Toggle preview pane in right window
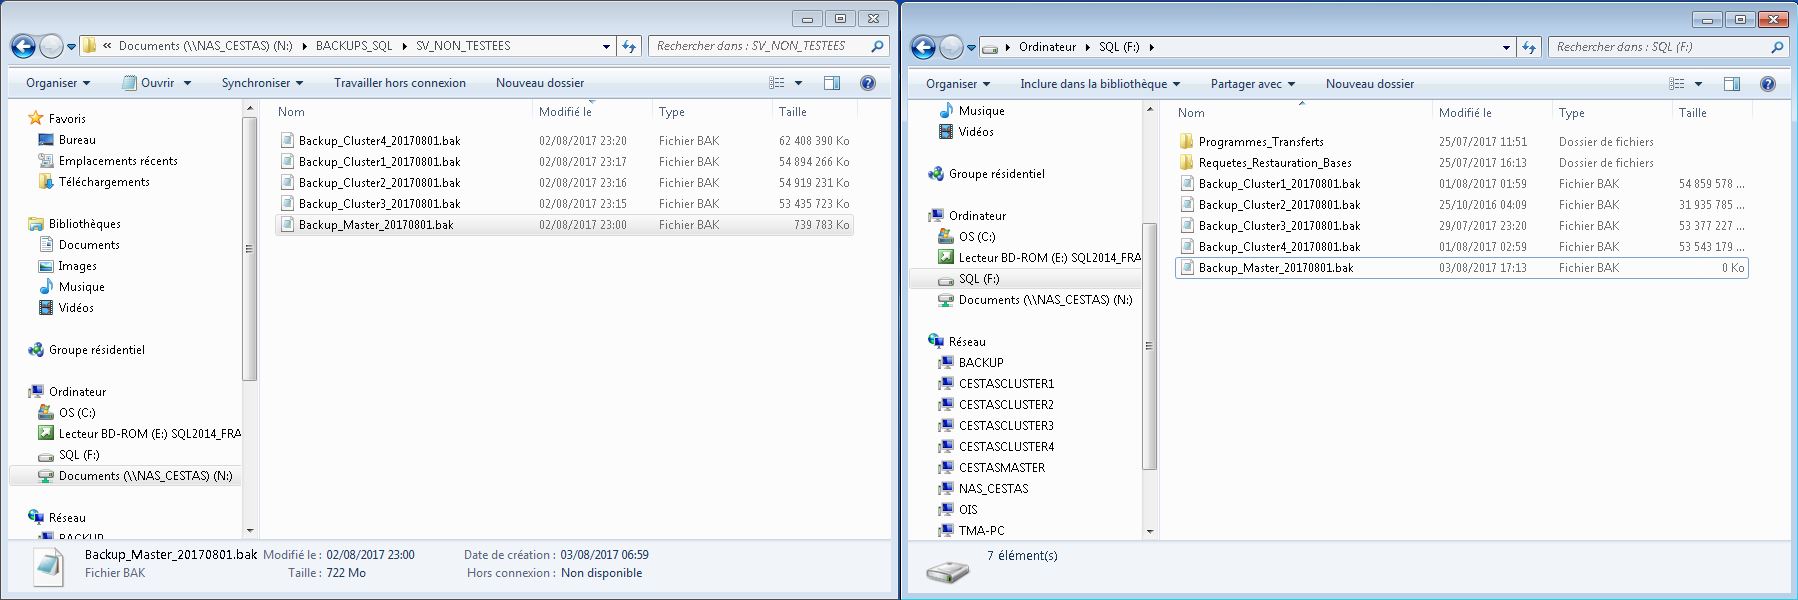 (x=1731, y=84)
